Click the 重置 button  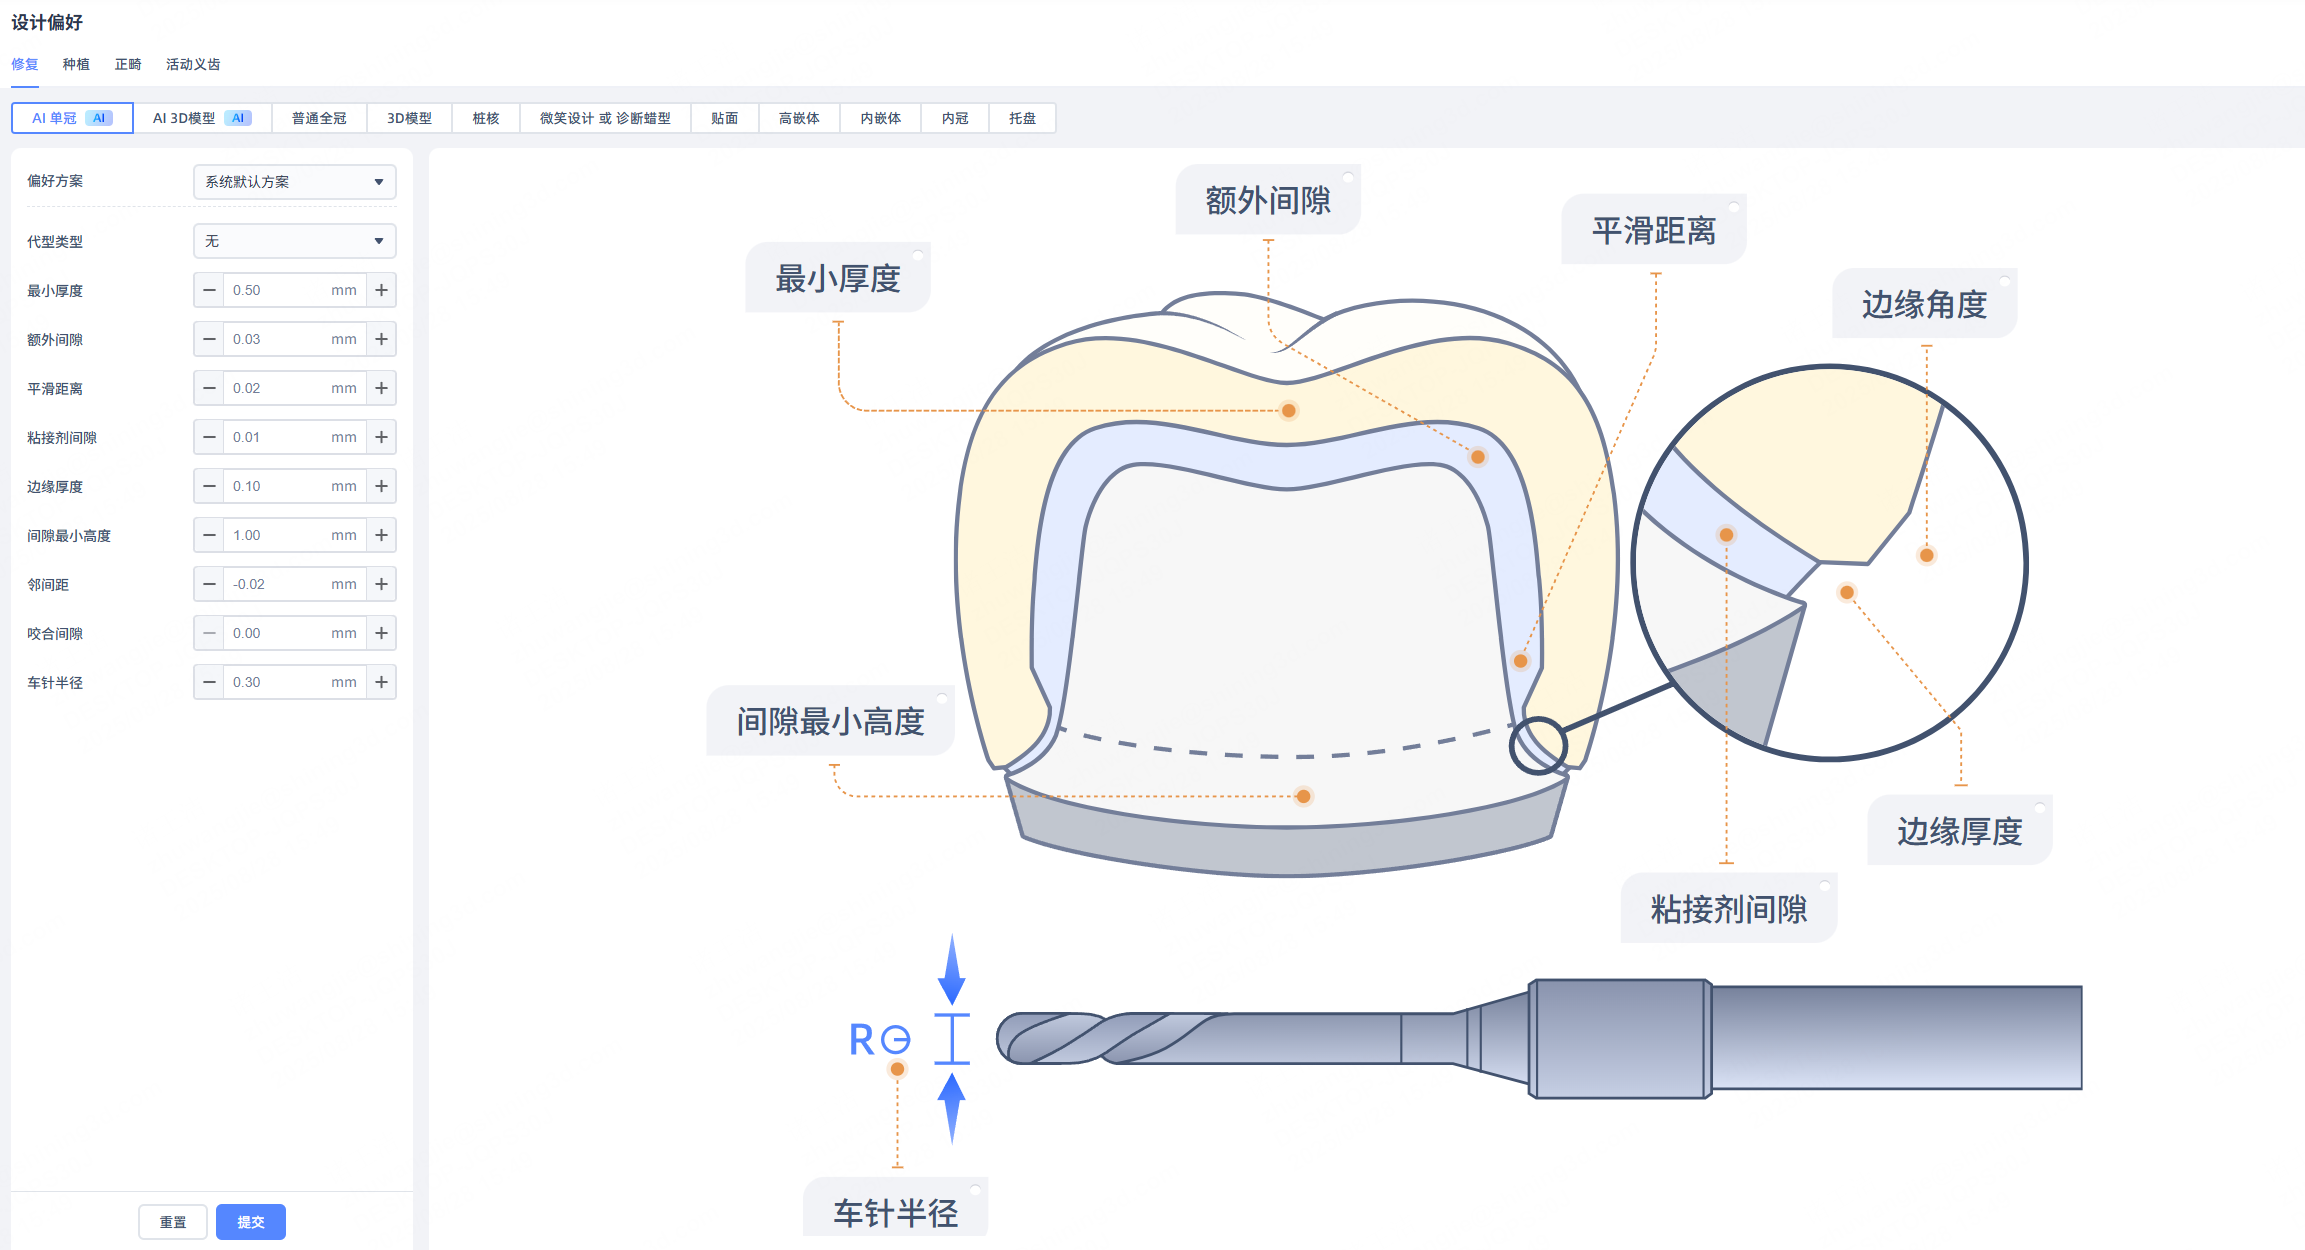[x=173, y=1222]
